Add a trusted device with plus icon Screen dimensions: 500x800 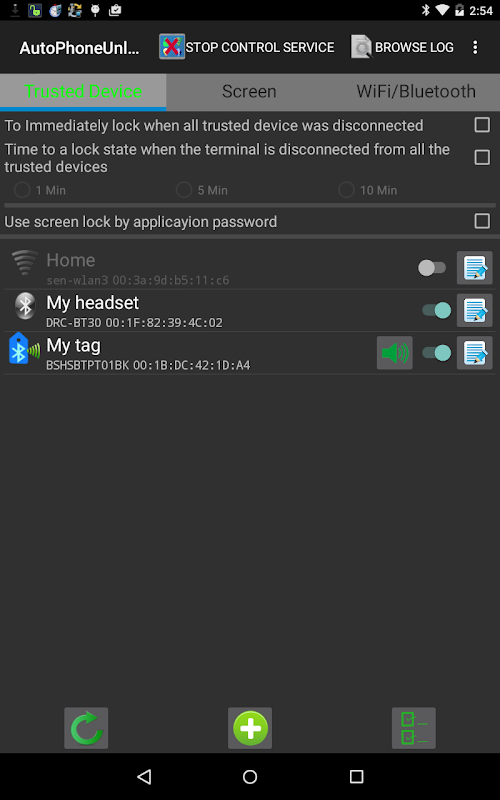point(250,728)
